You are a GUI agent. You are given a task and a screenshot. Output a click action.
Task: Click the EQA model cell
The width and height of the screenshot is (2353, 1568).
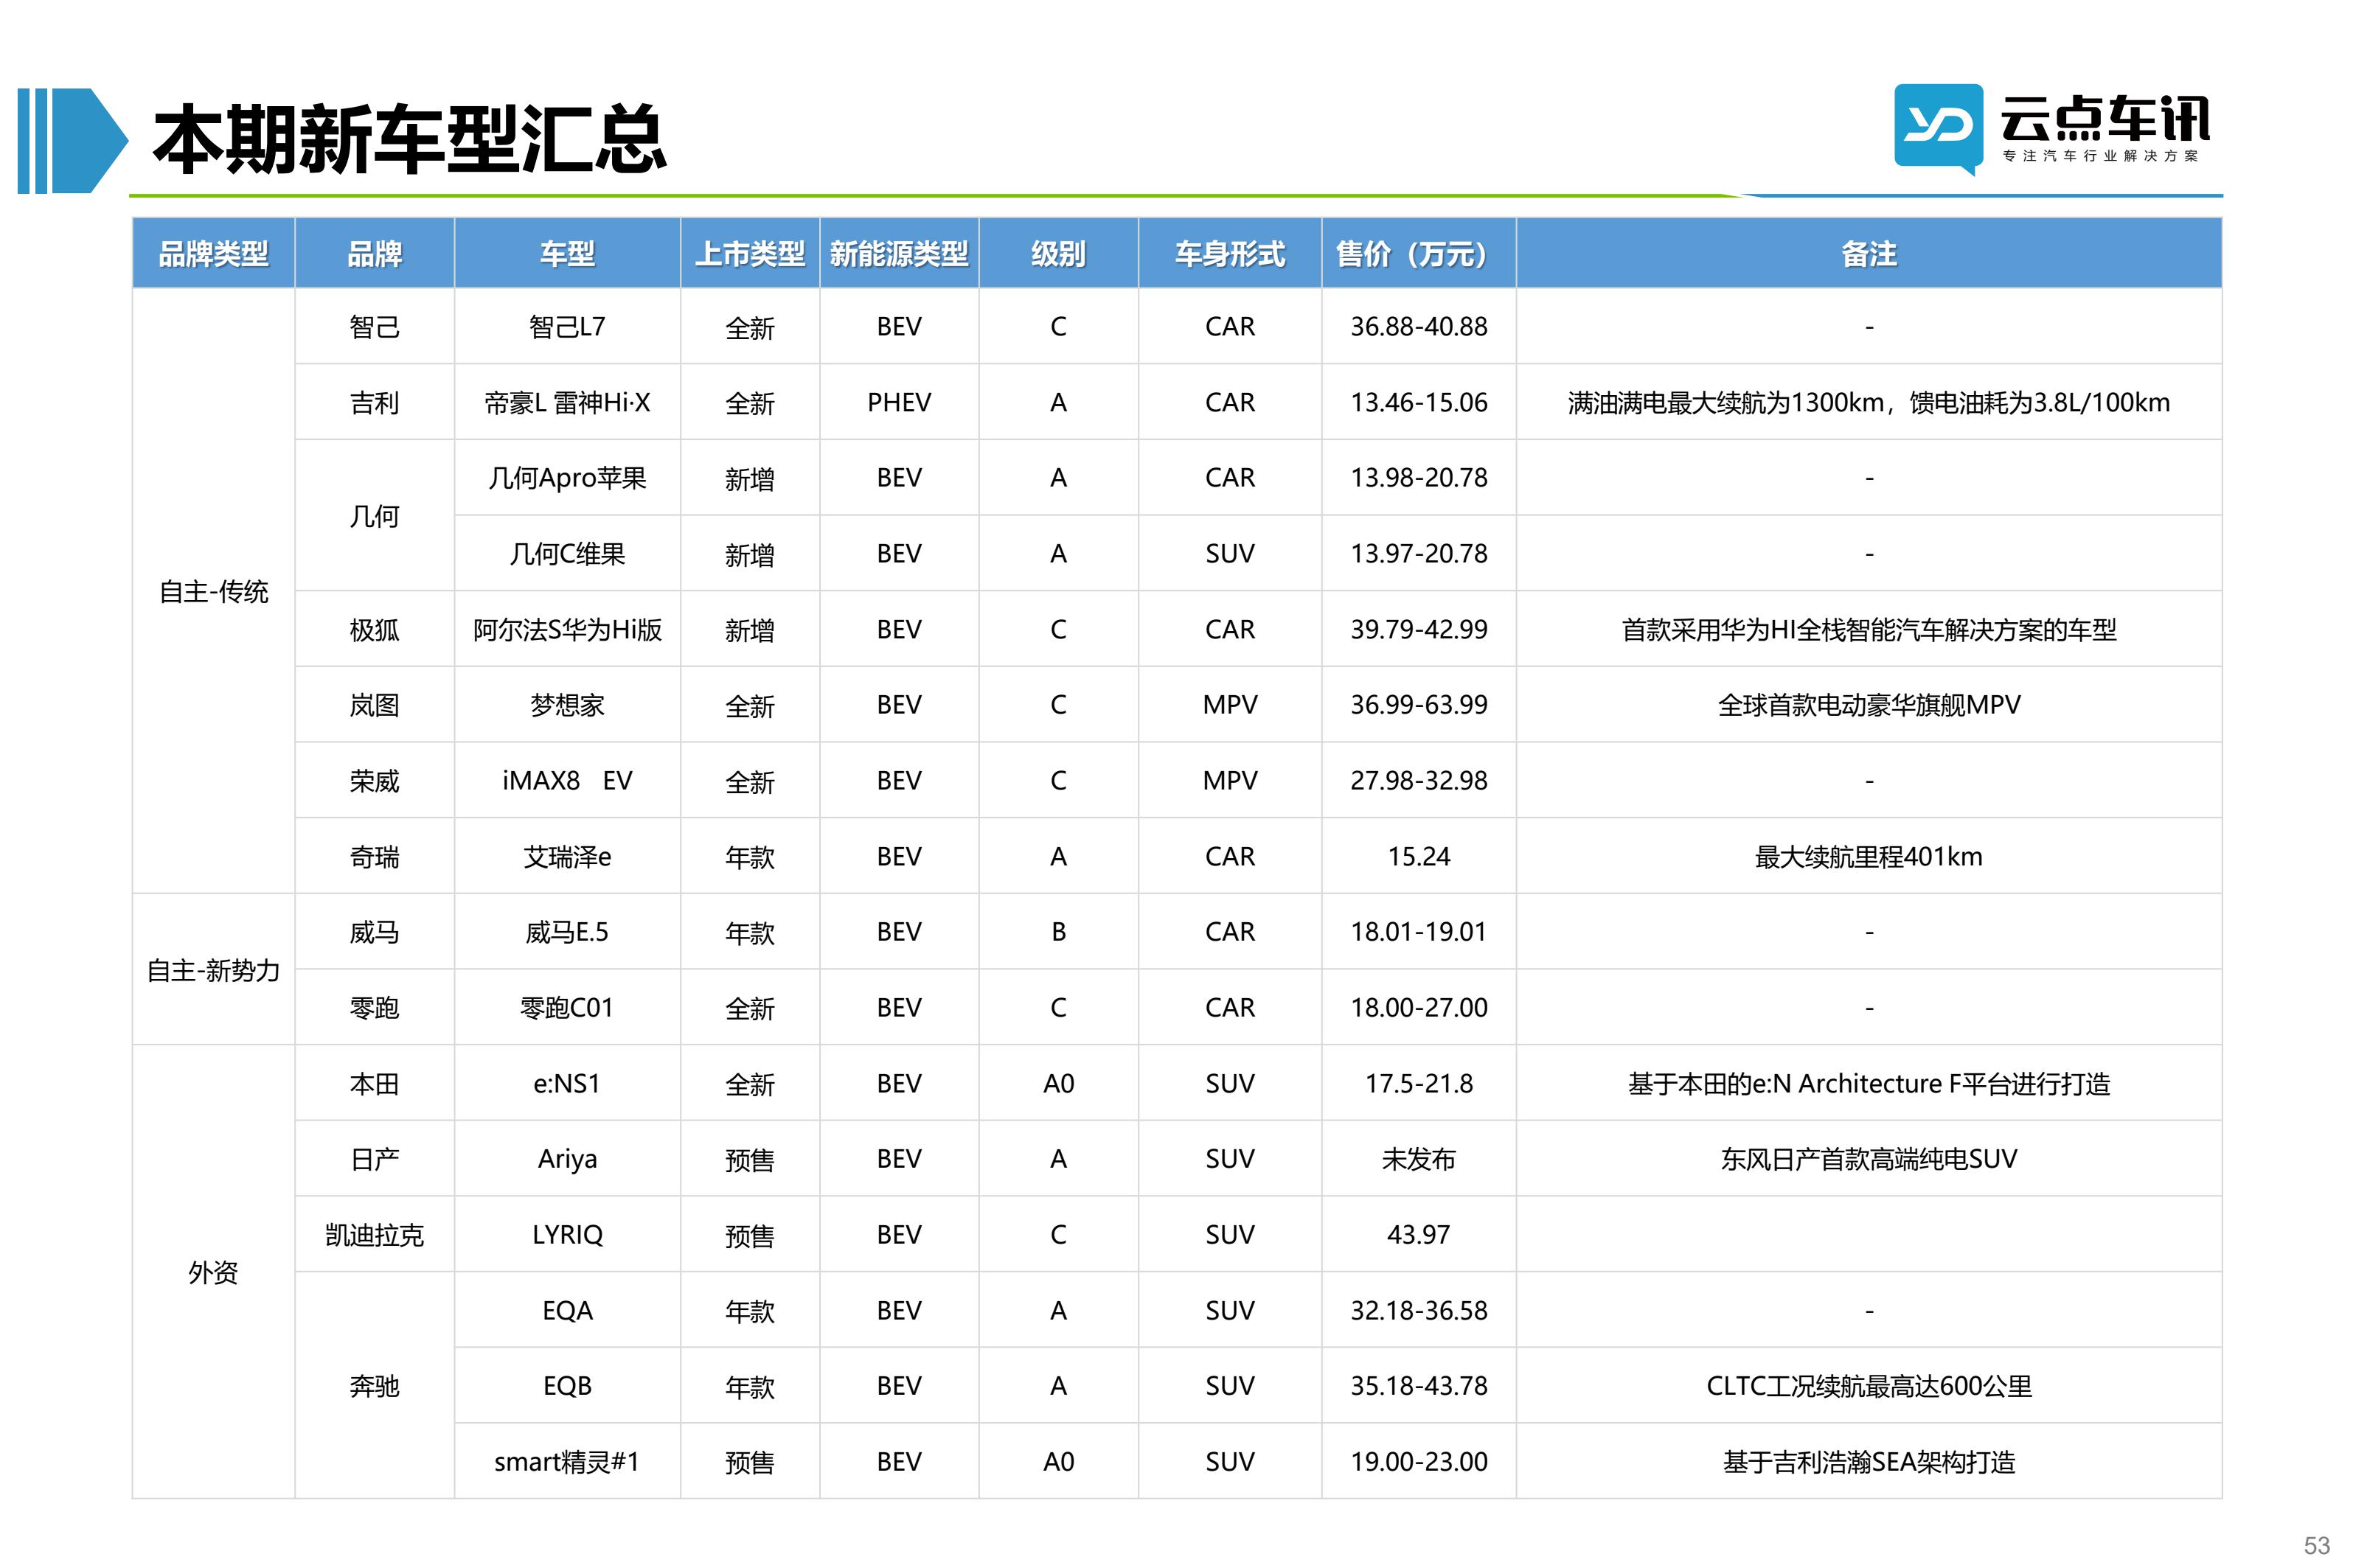point(567,1311)
